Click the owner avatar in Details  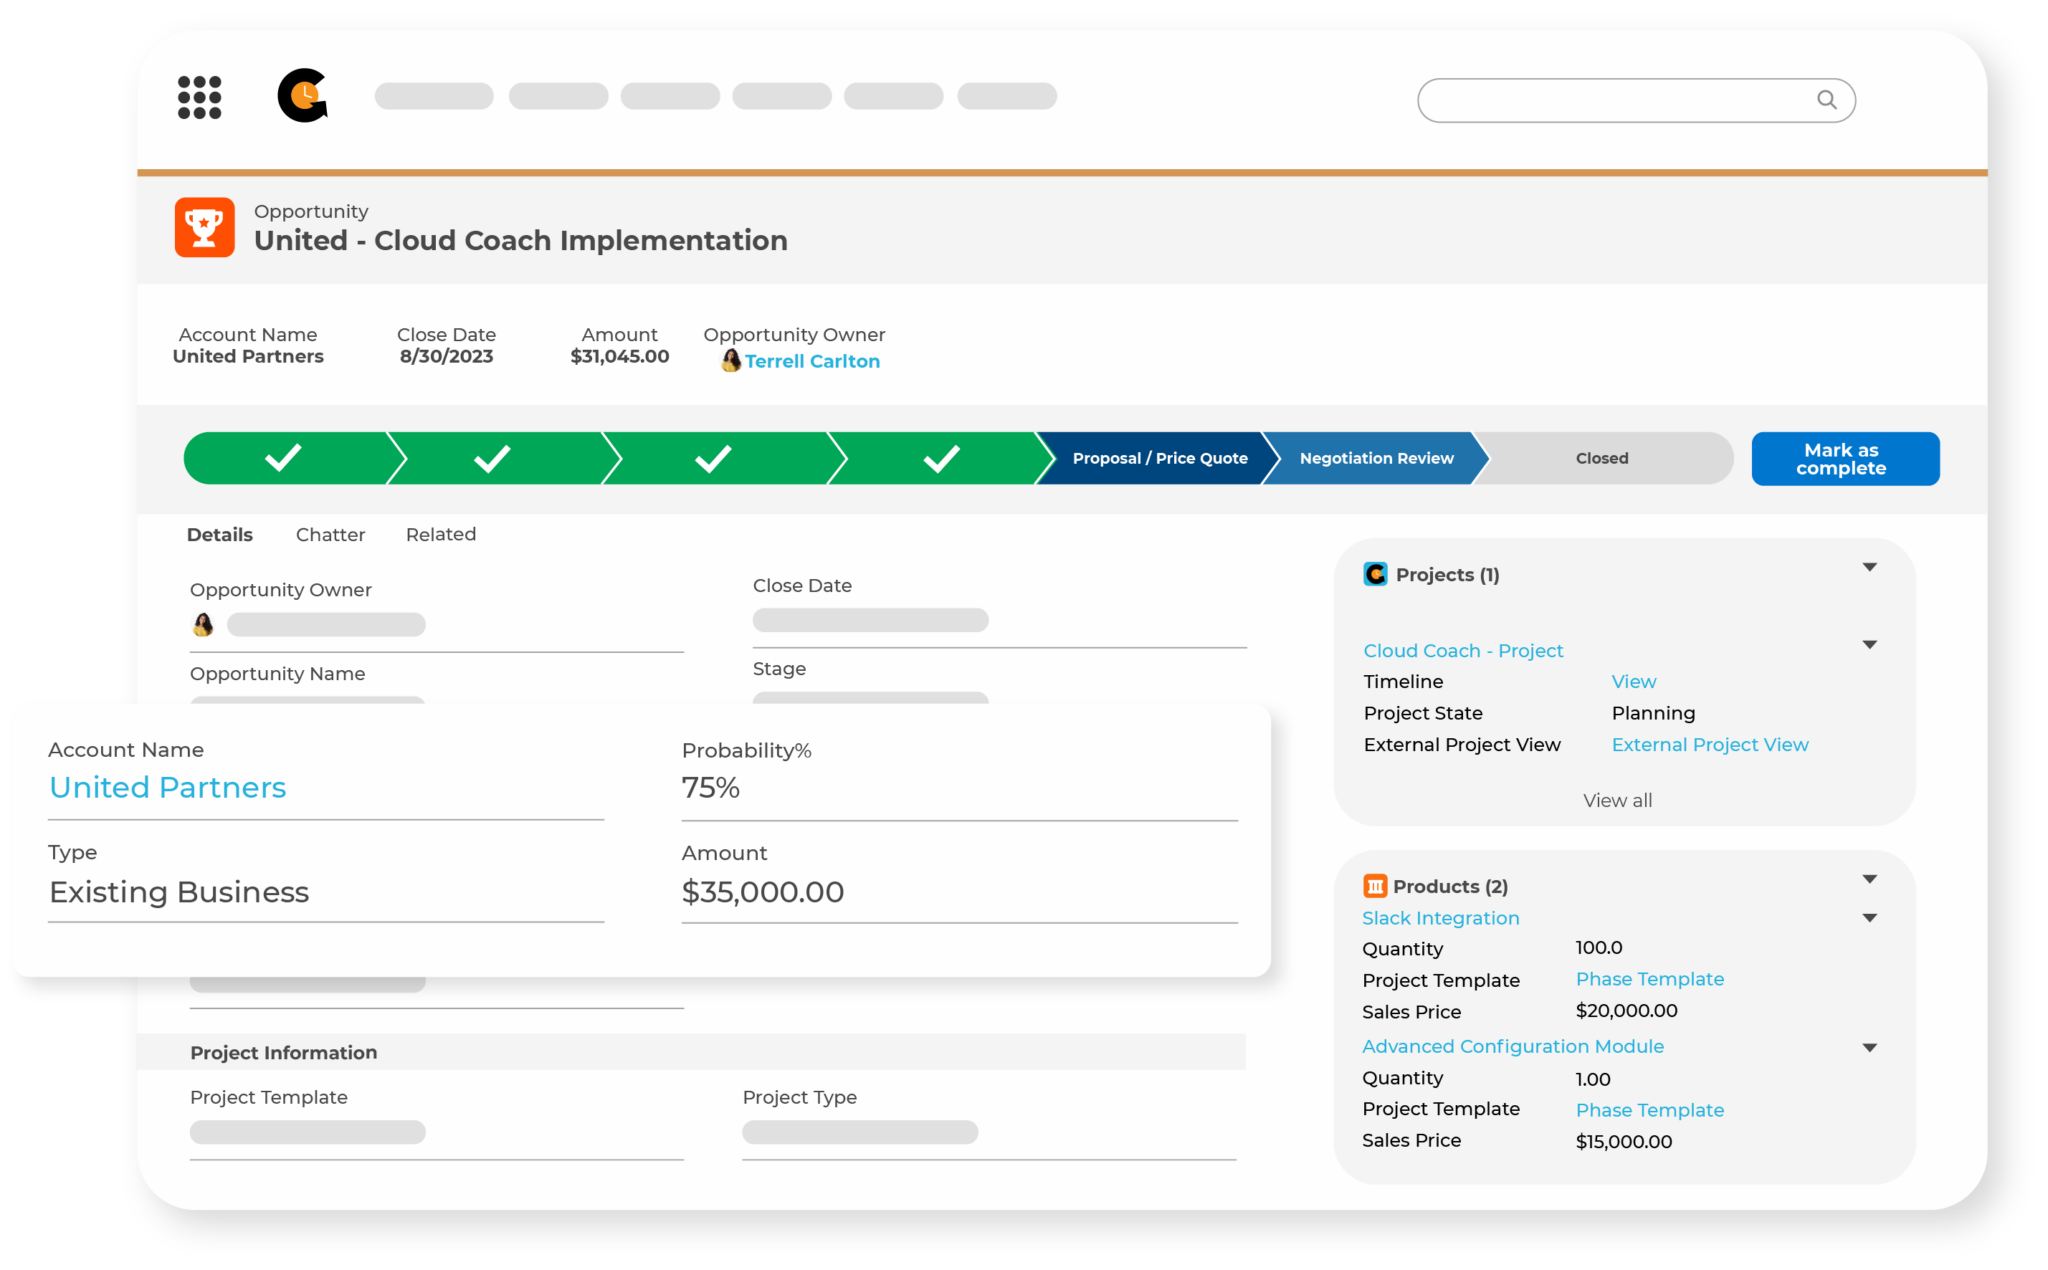203,625
